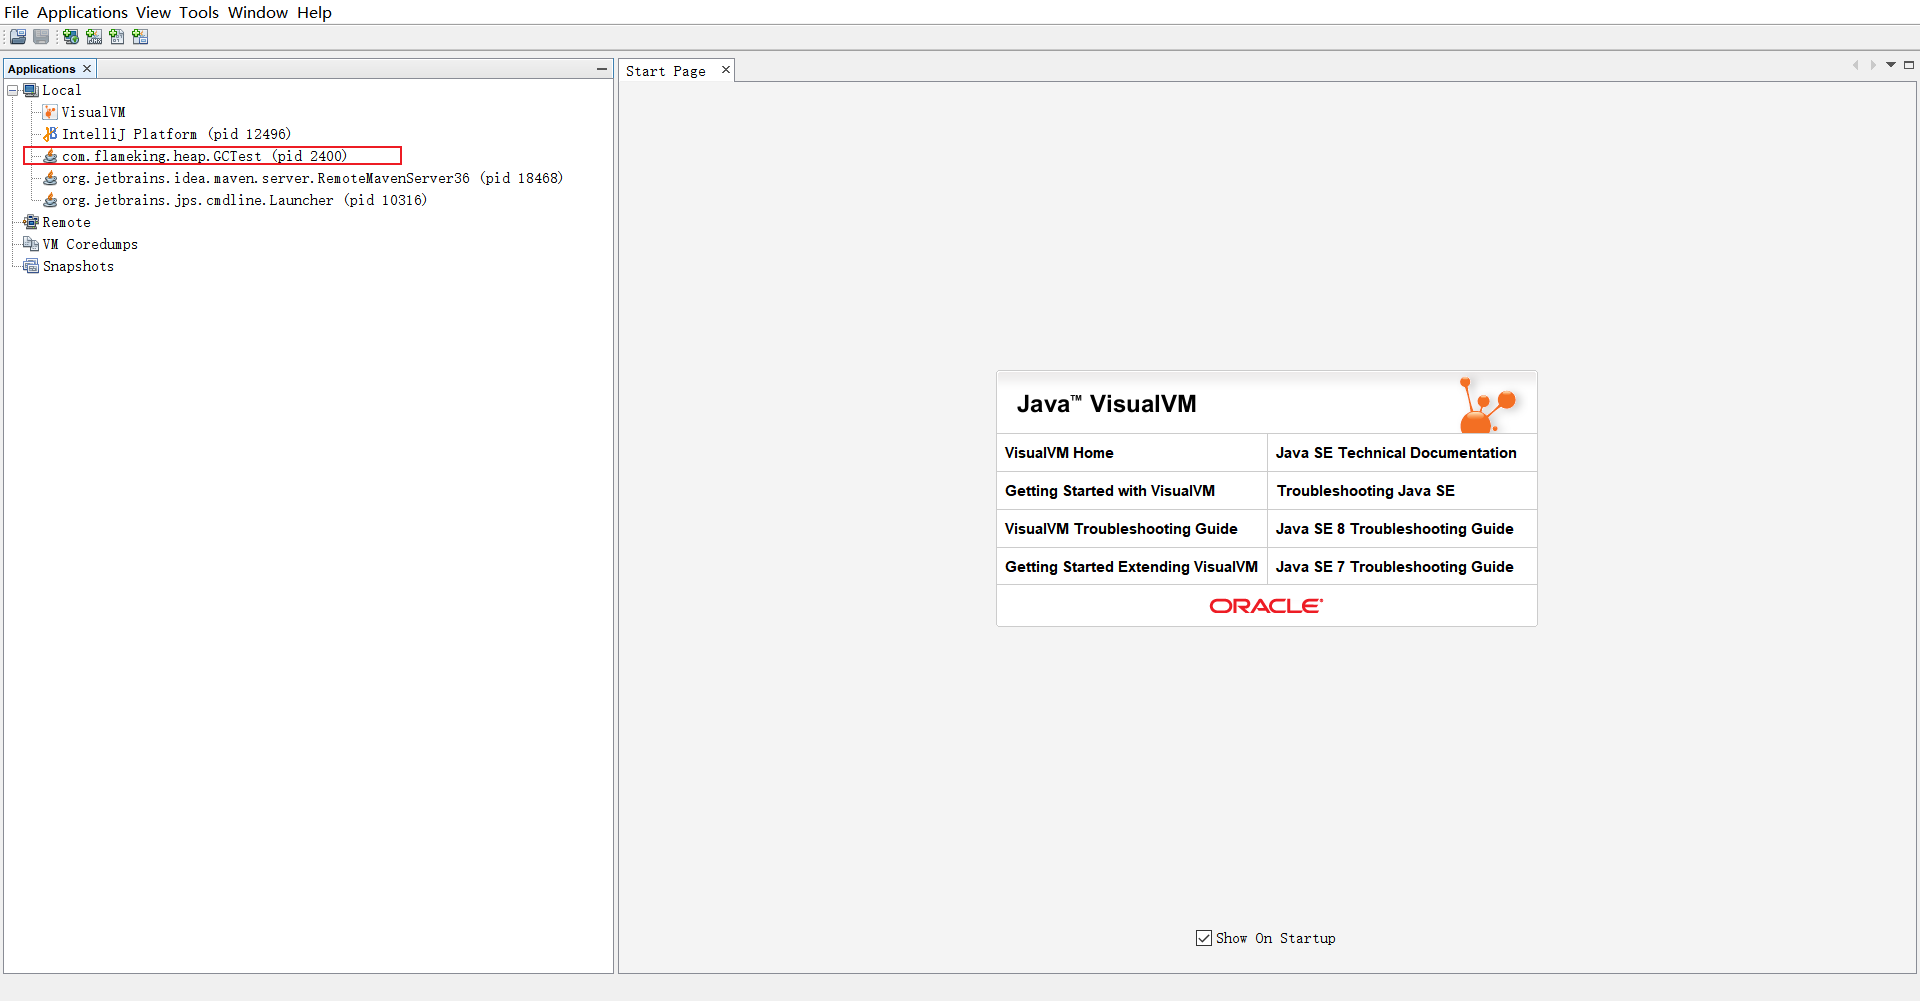This screenshot has height=1001, width=1920.
Task: Open the File menu
Action: click(x=16, y=12)
